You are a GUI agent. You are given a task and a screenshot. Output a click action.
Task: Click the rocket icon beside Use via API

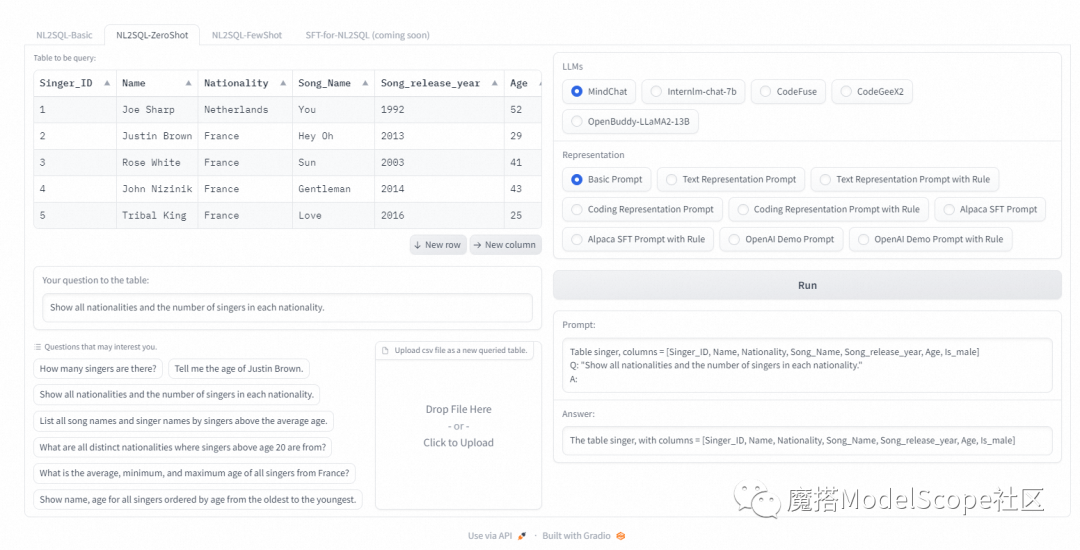click(x=523, y=536)
